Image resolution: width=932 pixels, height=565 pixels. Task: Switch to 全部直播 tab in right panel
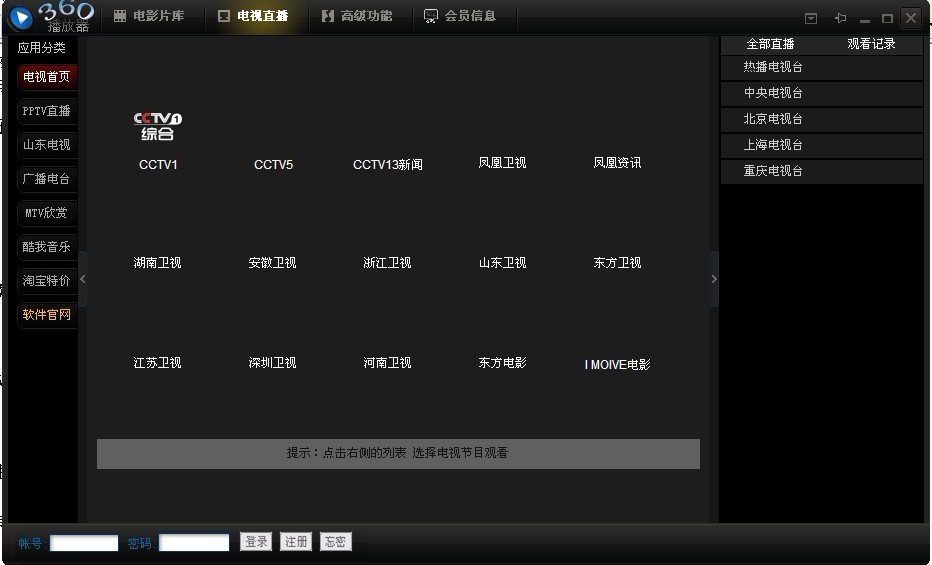(x=770, y=44)
